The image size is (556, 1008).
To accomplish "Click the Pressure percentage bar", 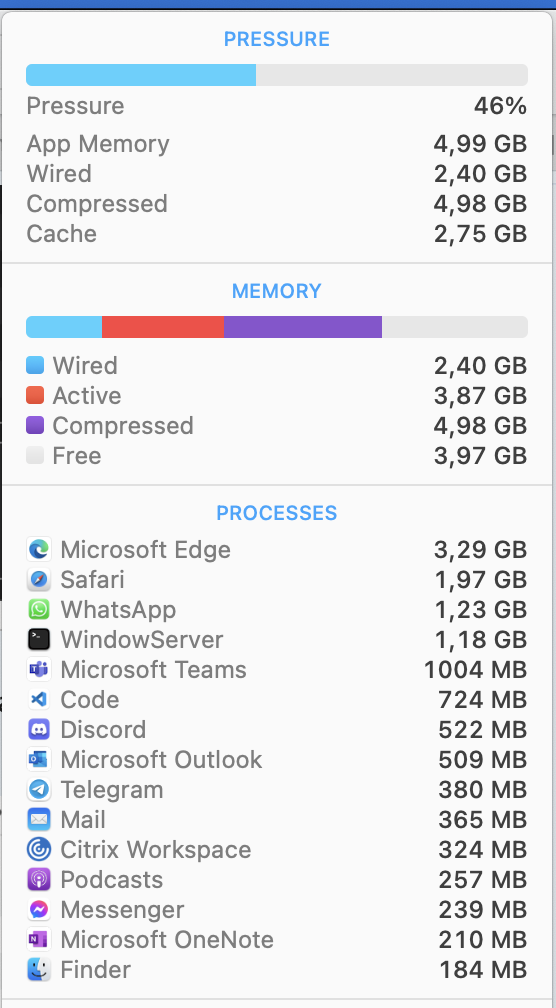I will pos(277,75).
